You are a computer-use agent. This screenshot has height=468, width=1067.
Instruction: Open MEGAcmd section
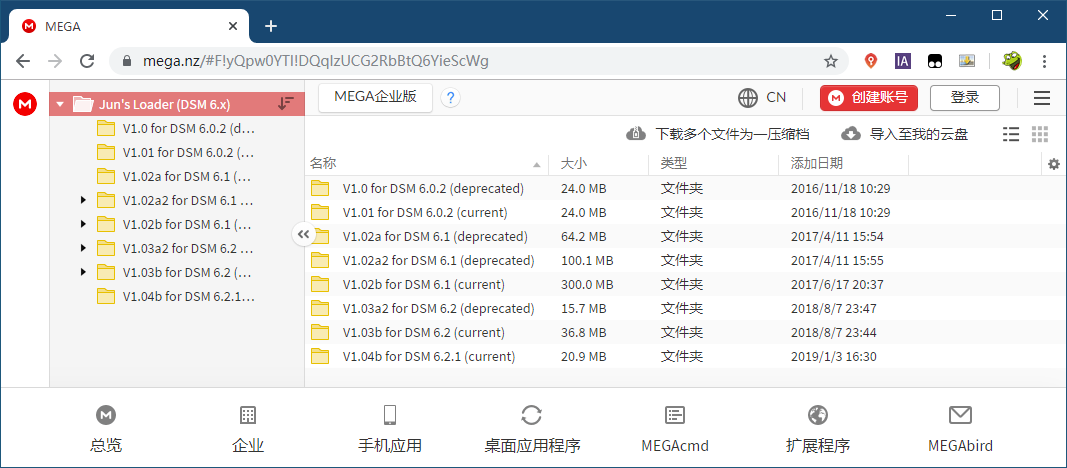[x=675, y=429]
